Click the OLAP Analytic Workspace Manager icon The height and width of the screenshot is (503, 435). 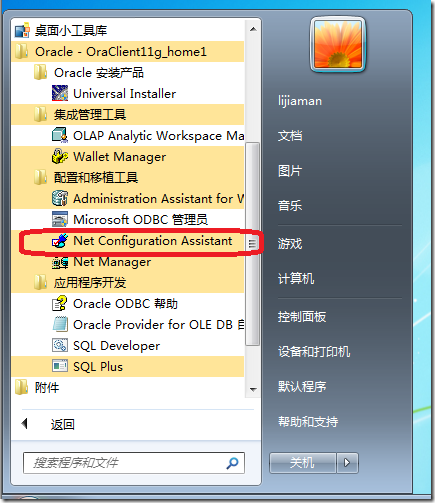coord(60,135)
